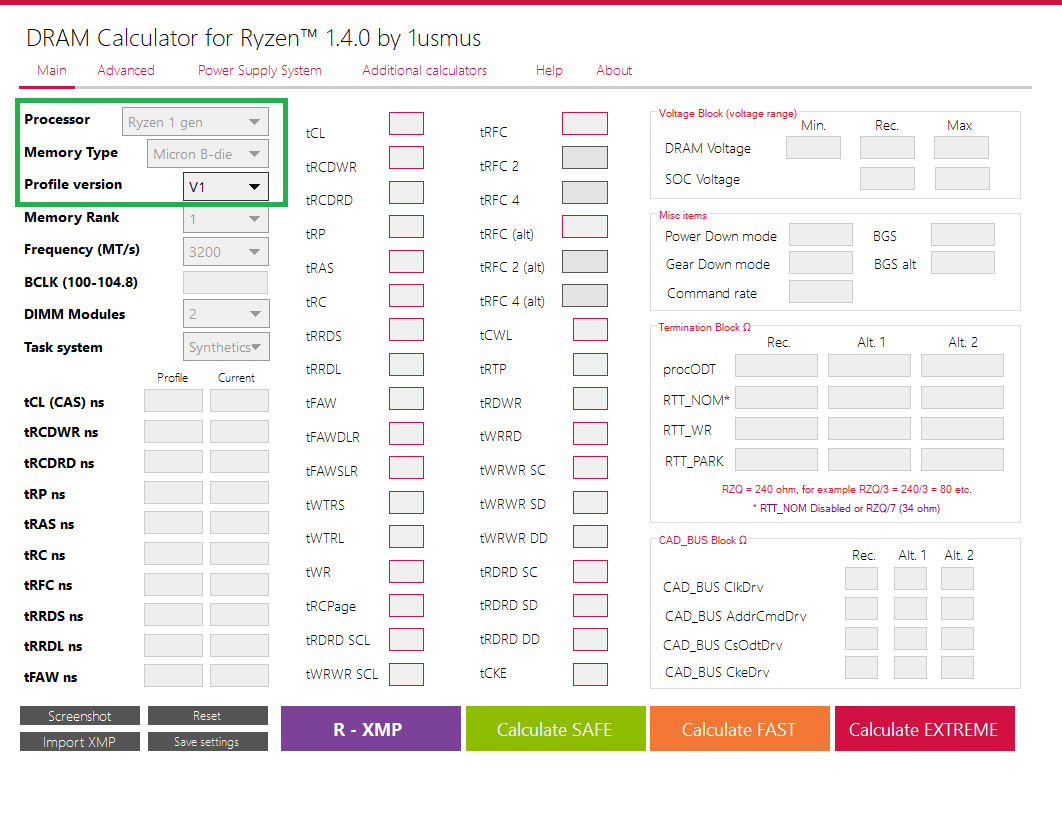
Task: Open the Memory Rank dropdown
Action: click(x=226, y=219)
